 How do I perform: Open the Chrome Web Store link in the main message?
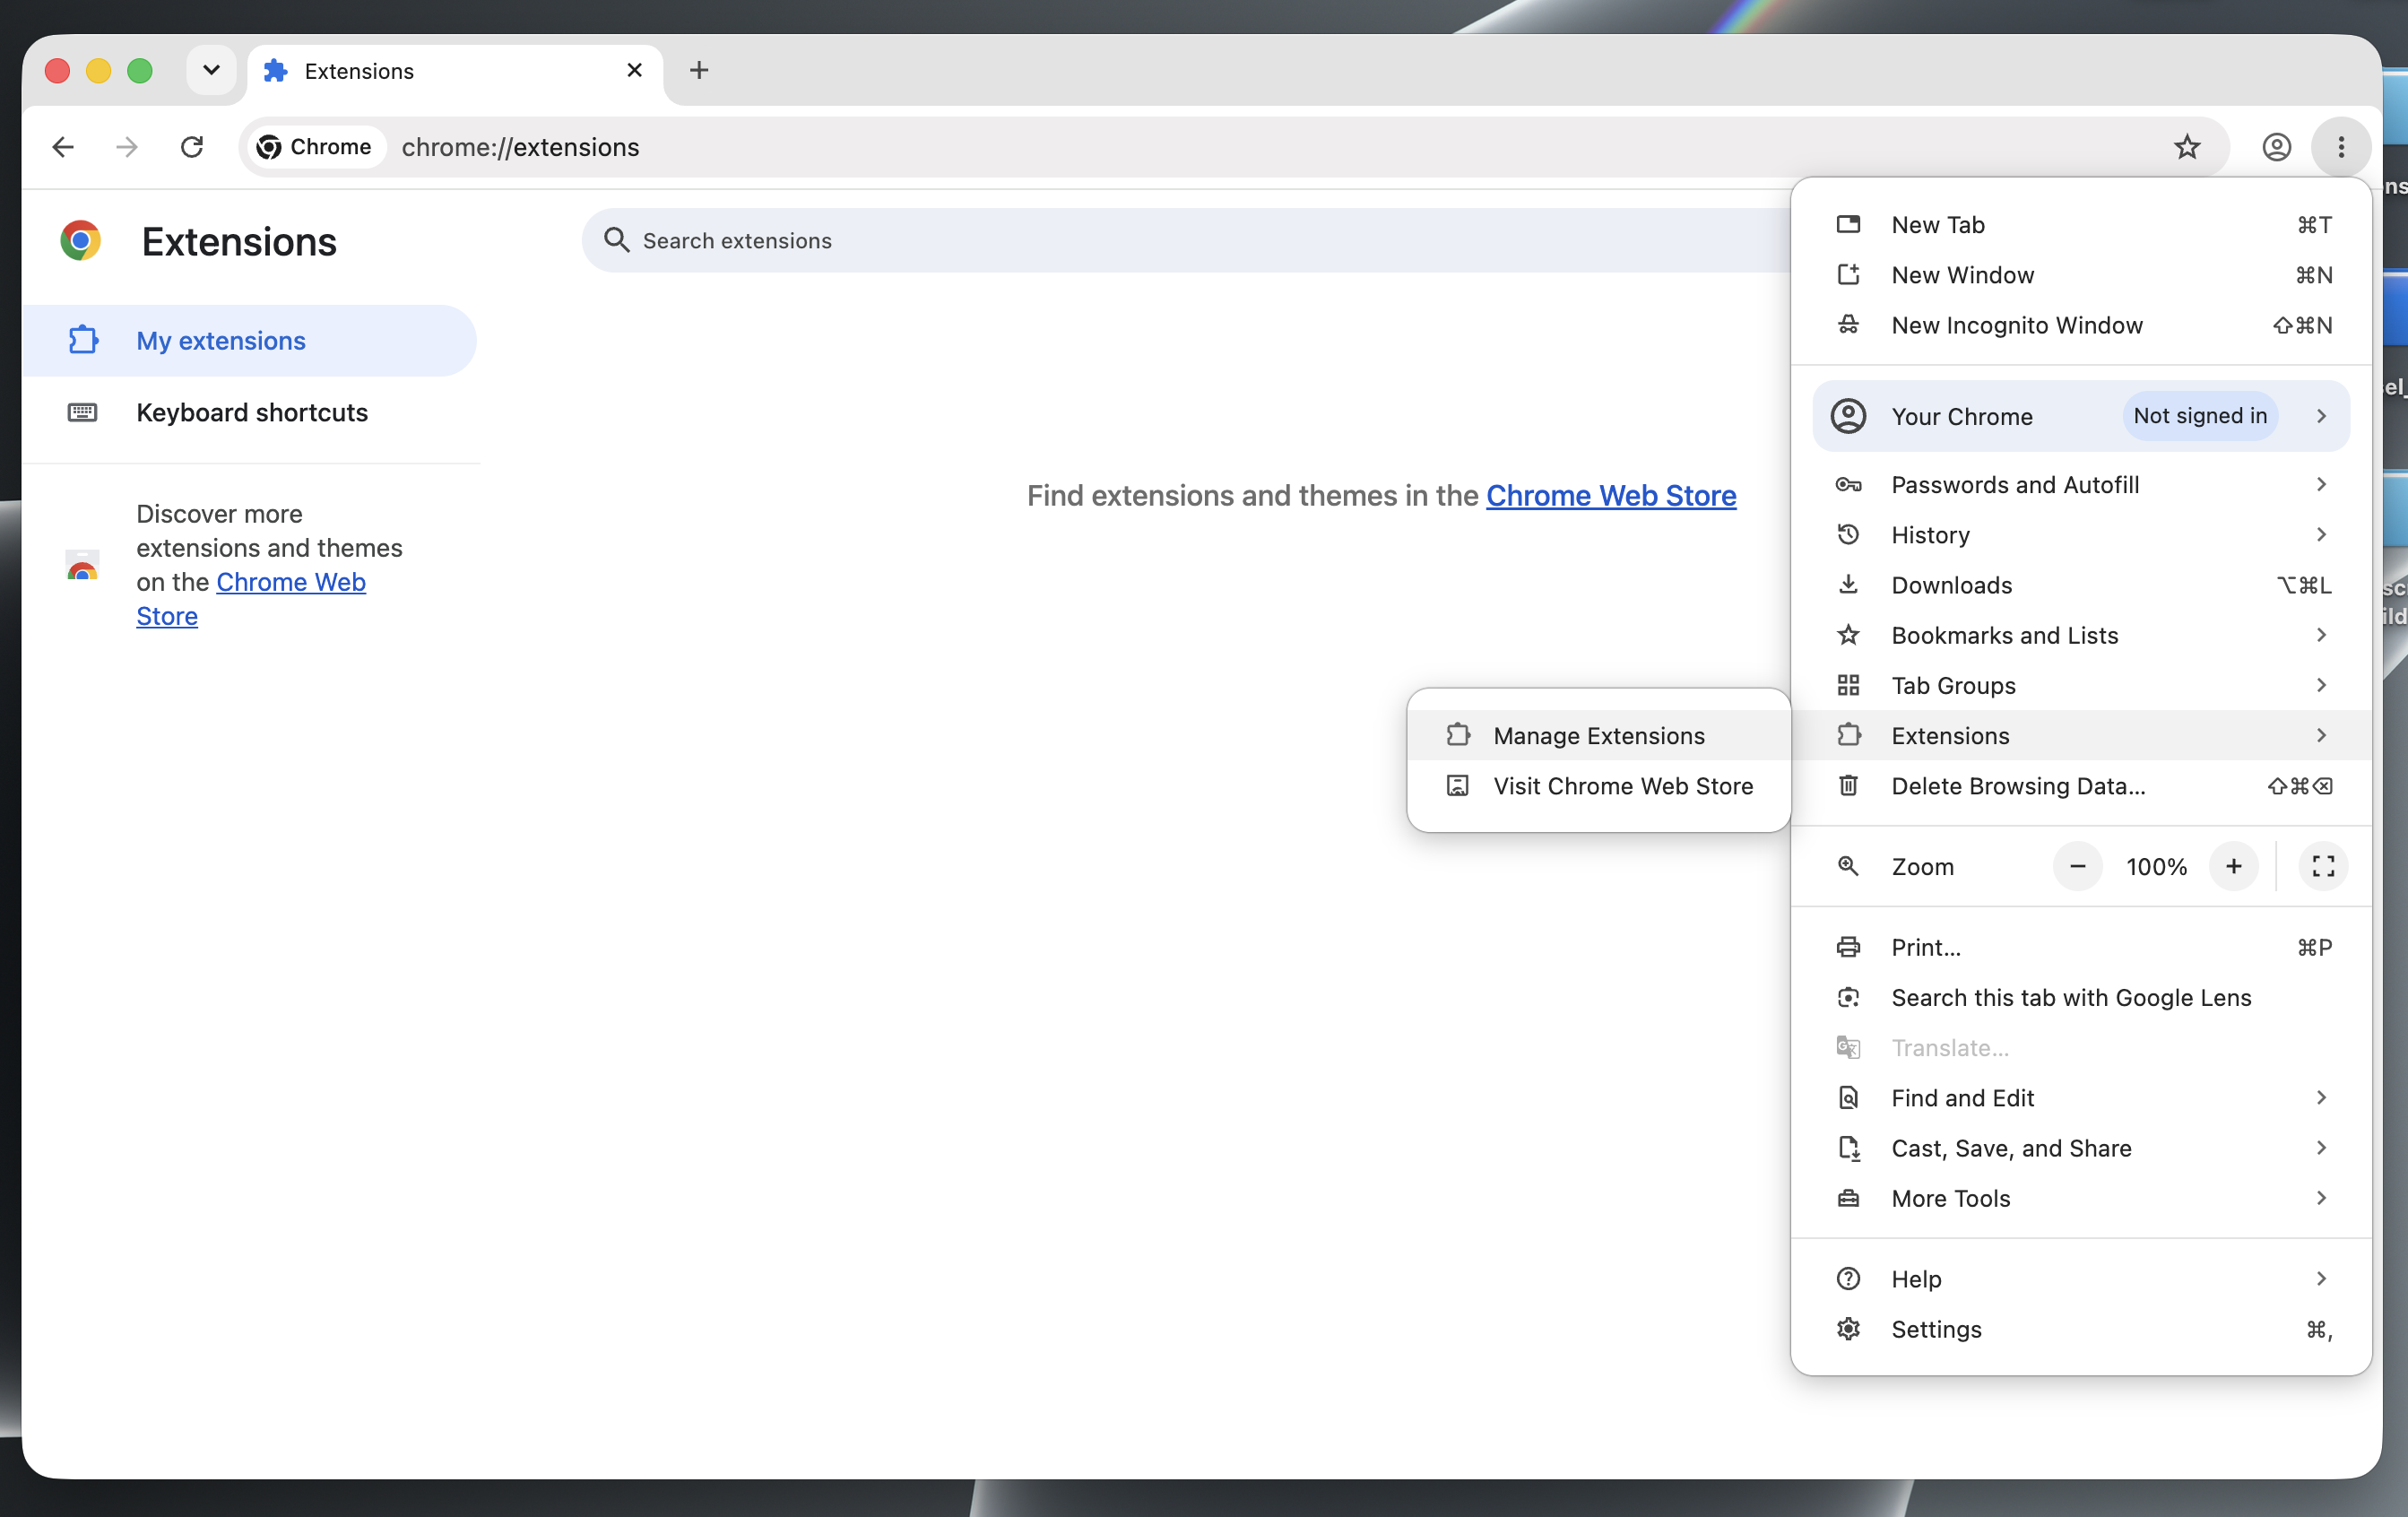(1611, 495)
